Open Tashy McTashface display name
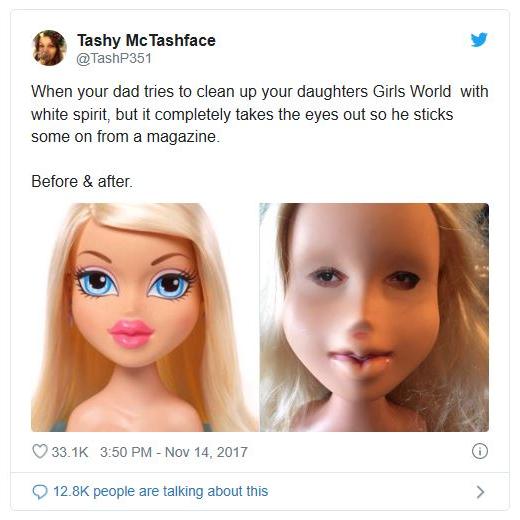Viewport: 520px width, 520px height. click(146, 40)
